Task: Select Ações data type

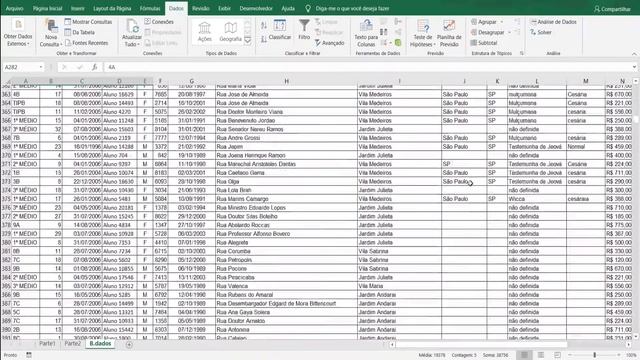Action: pos(204,31)
